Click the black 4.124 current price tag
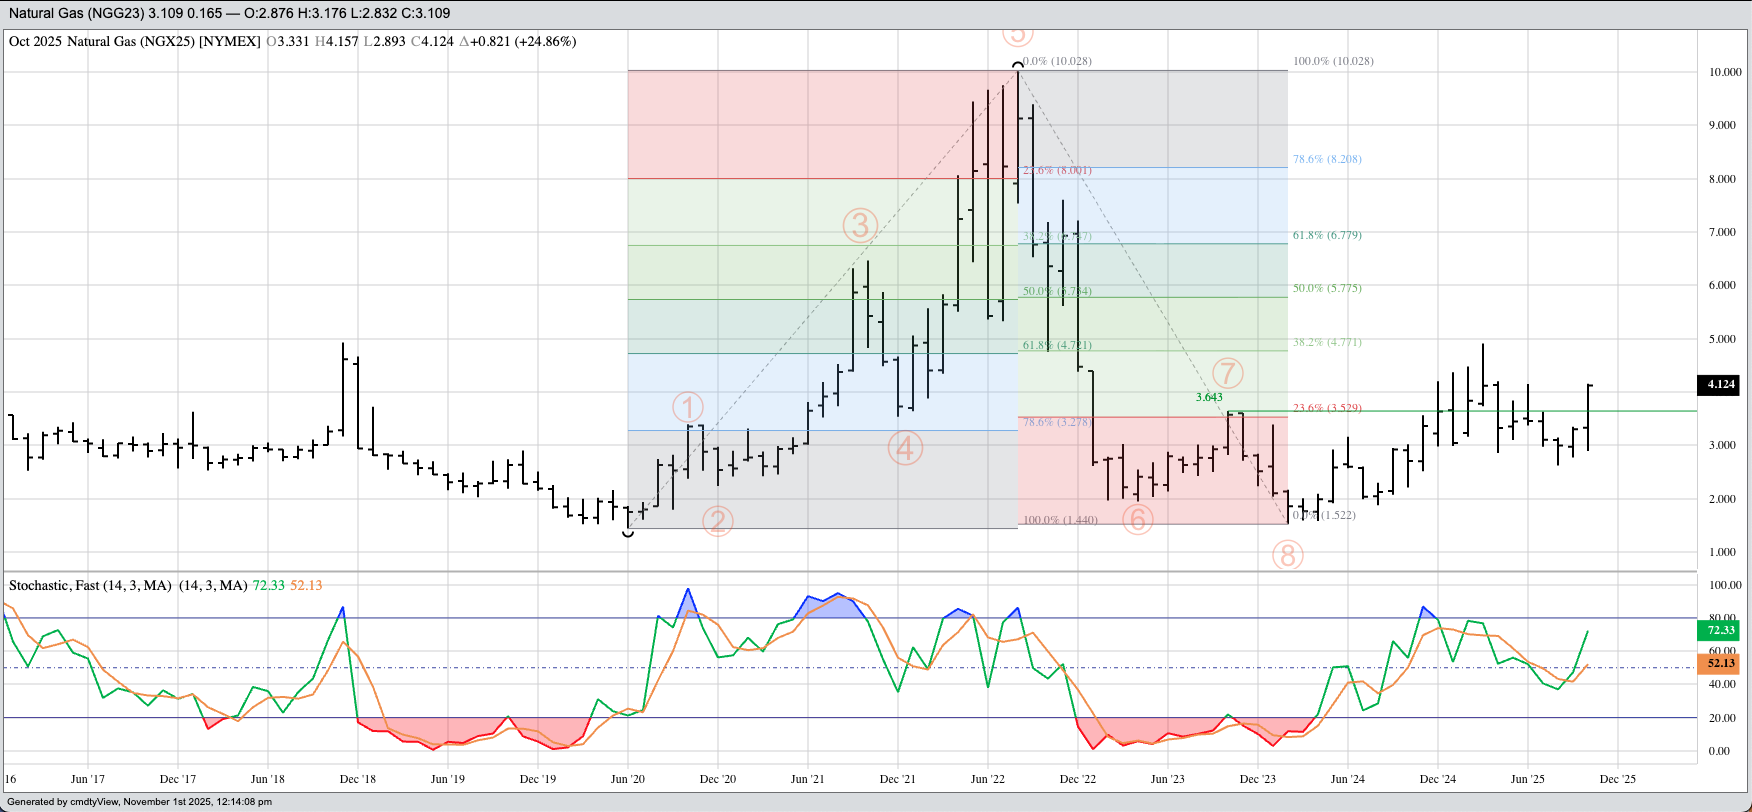 pos(1720,384)
